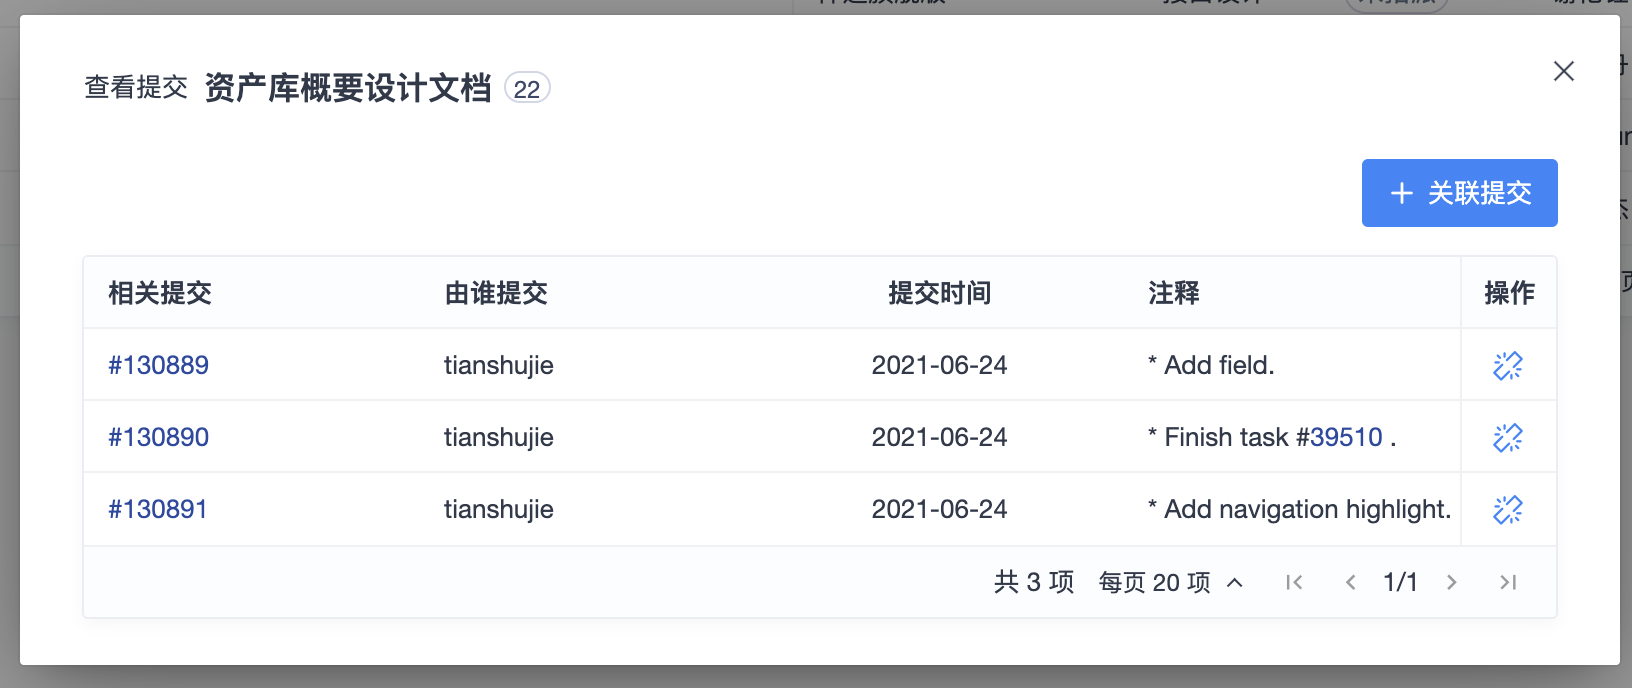The image size is (1632, 688).
Task: Go to first page of commits
Action: pos(1294,582)
